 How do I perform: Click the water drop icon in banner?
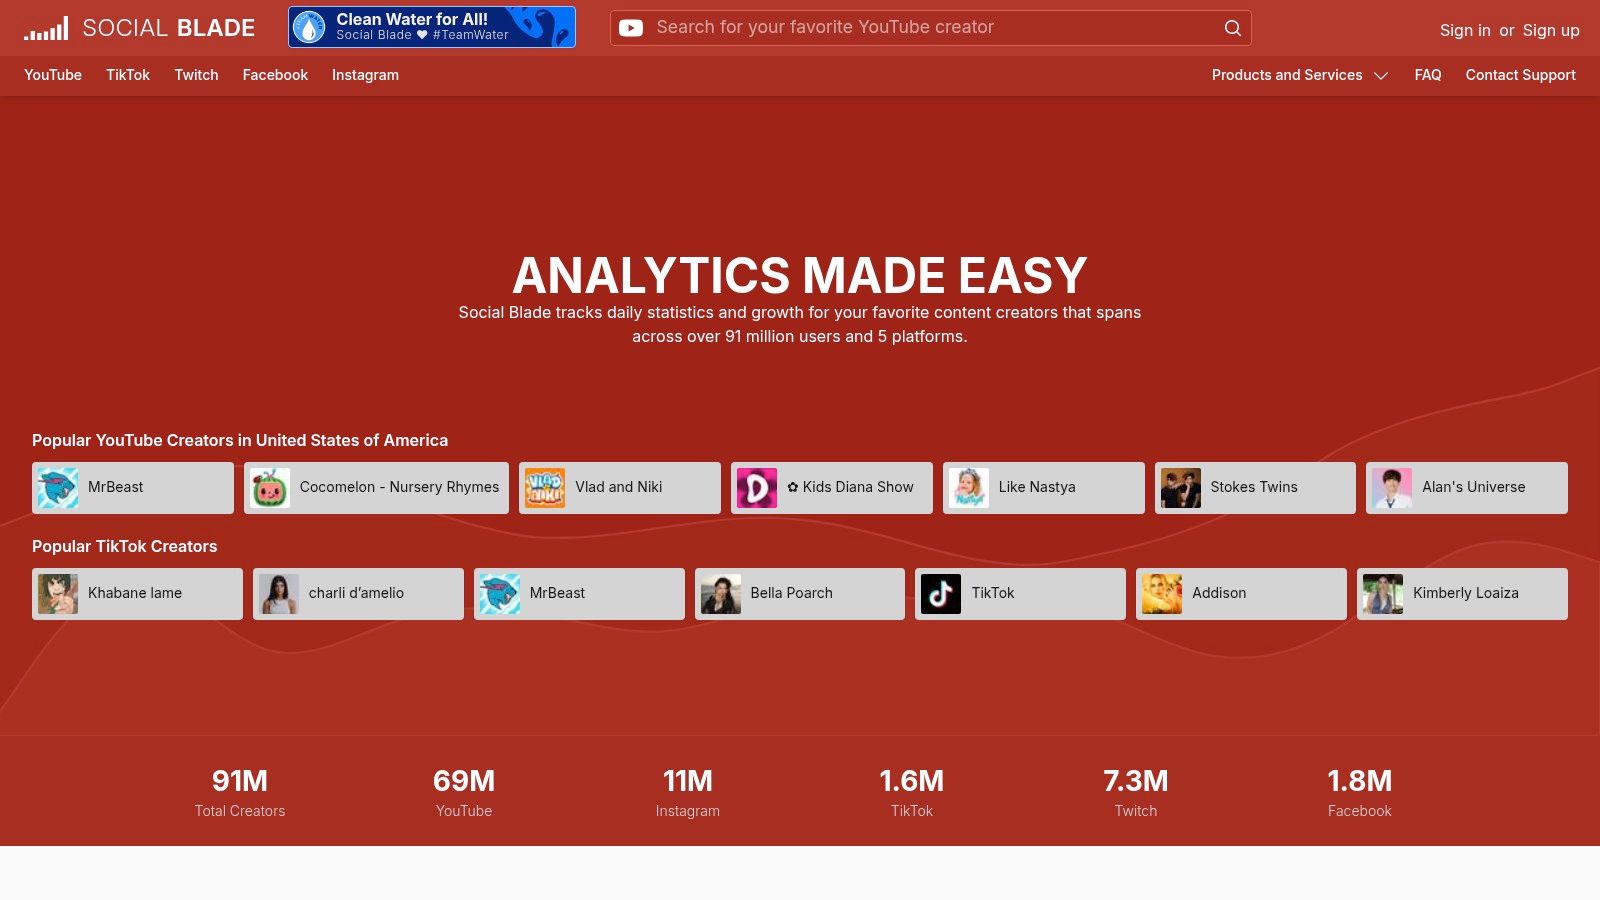[309, 27]
